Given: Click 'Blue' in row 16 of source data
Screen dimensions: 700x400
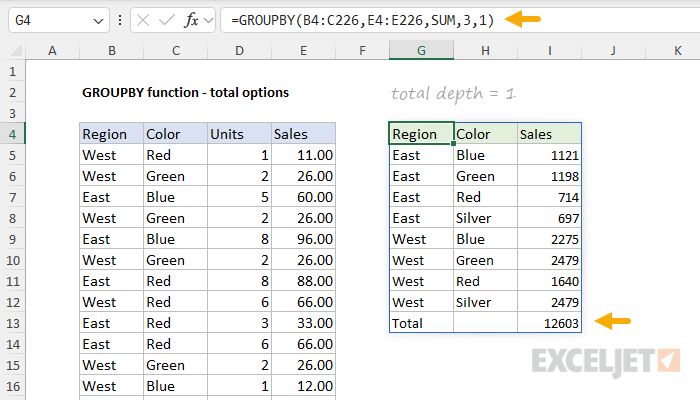Looking at the screenshot, I should point(175,386).
